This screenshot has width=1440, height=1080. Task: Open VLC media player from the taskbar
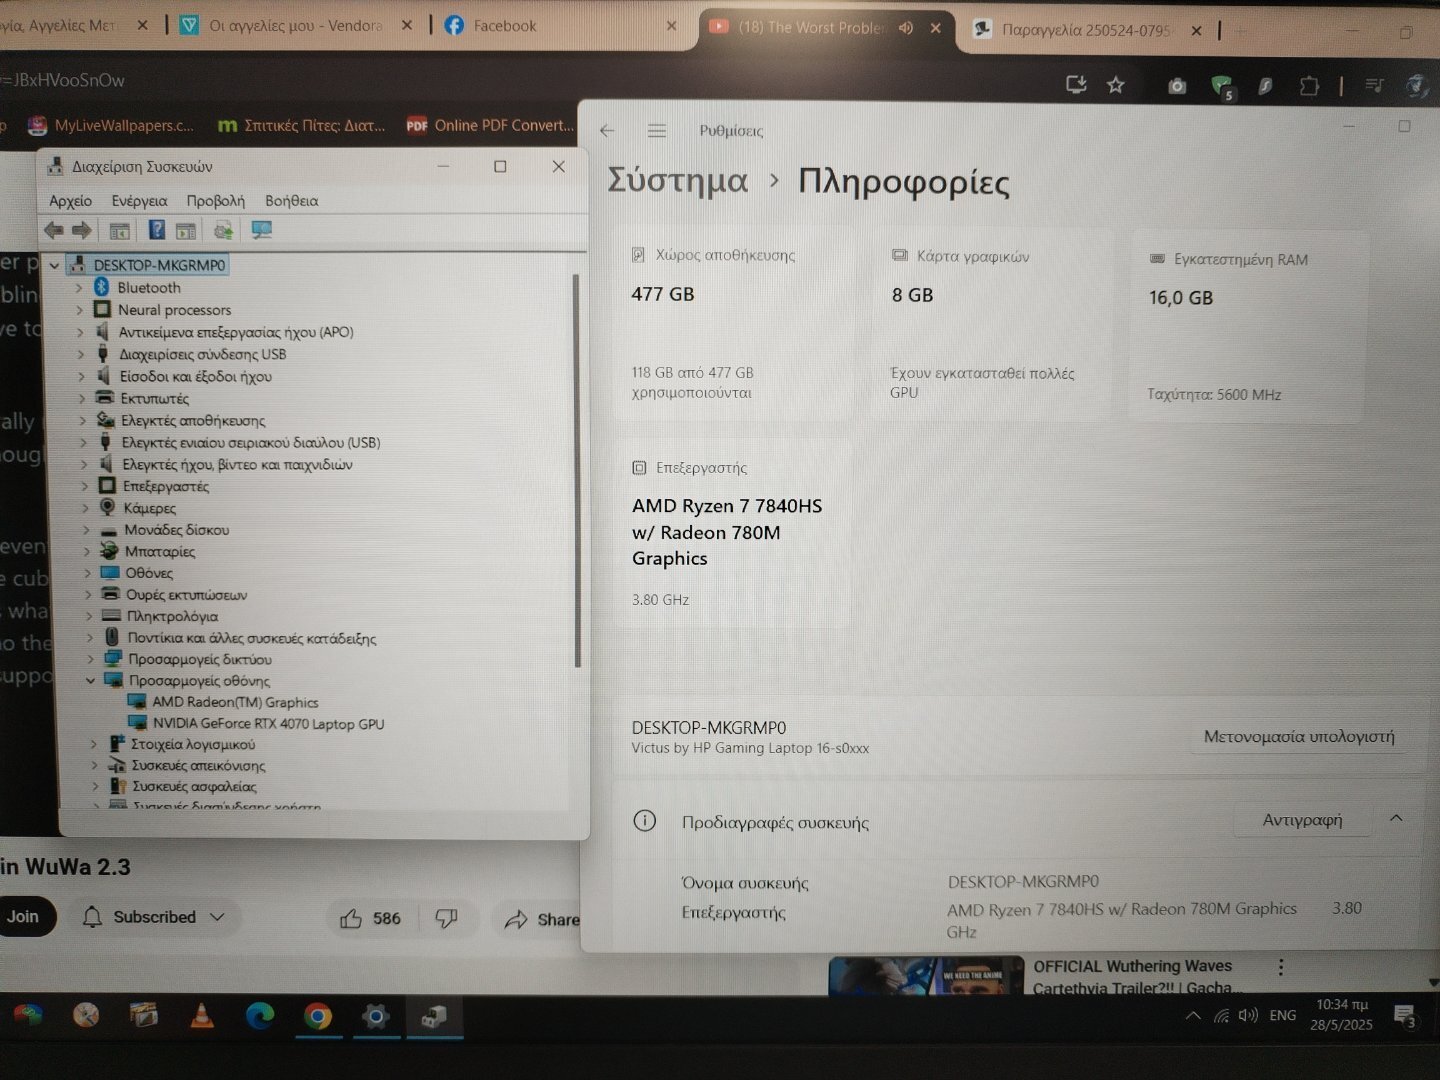[202, 1016]
